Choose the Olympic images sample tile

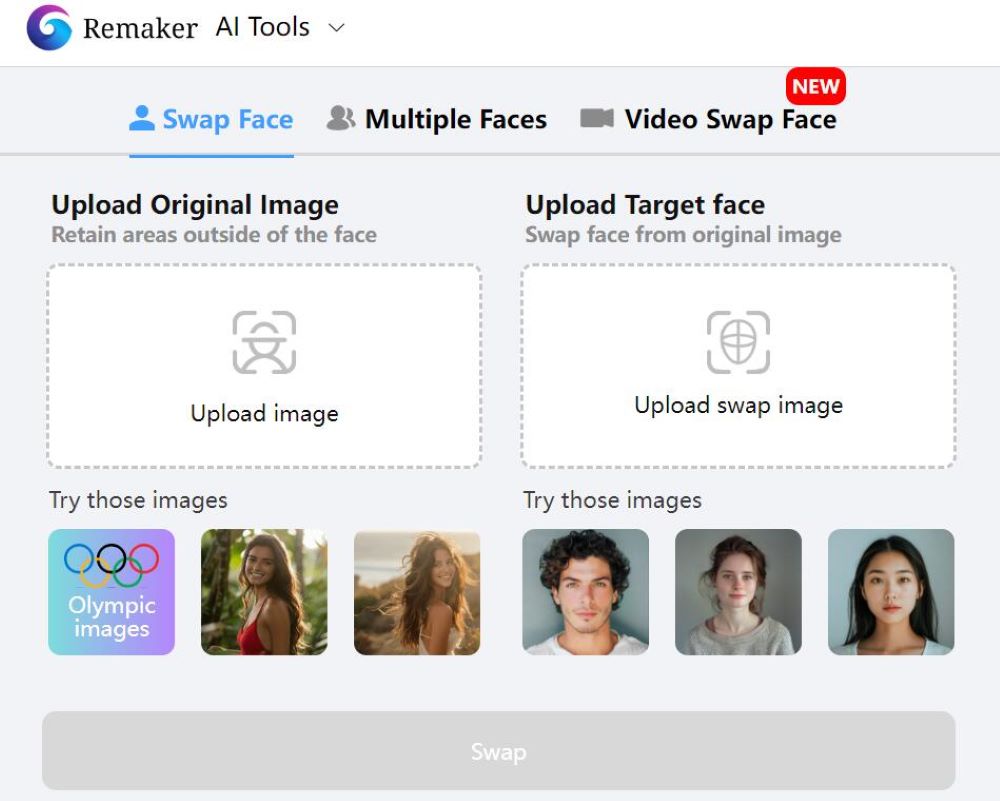tap(112, 592)
